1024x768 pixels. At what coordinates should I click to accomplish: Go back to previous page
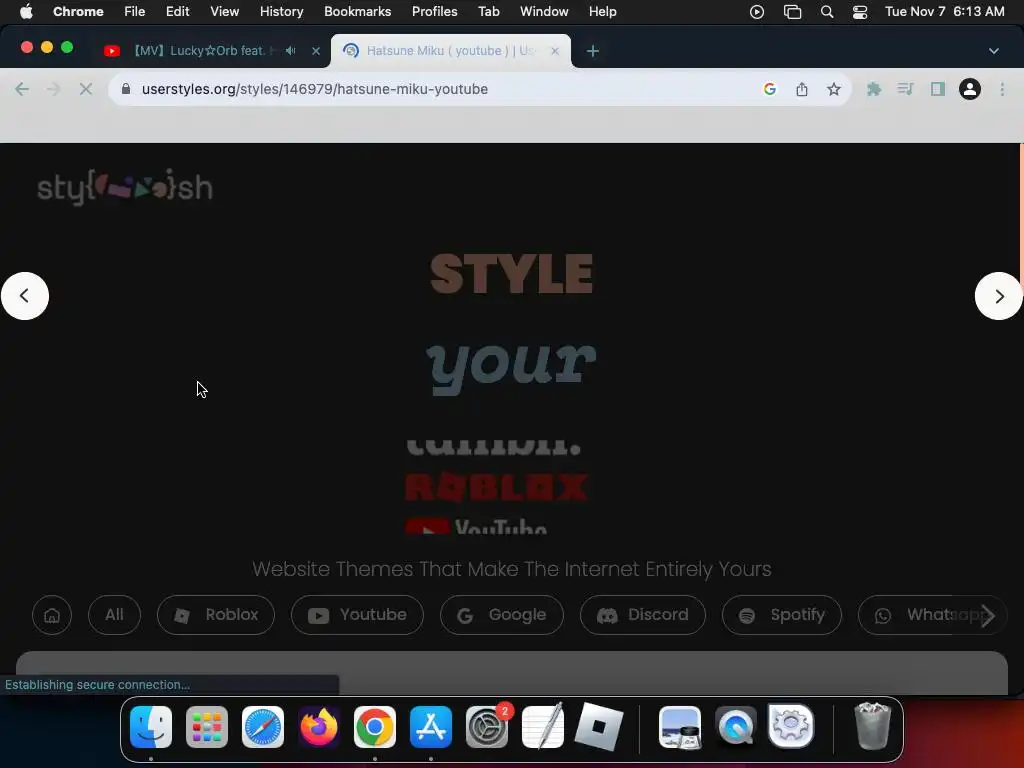22,89
